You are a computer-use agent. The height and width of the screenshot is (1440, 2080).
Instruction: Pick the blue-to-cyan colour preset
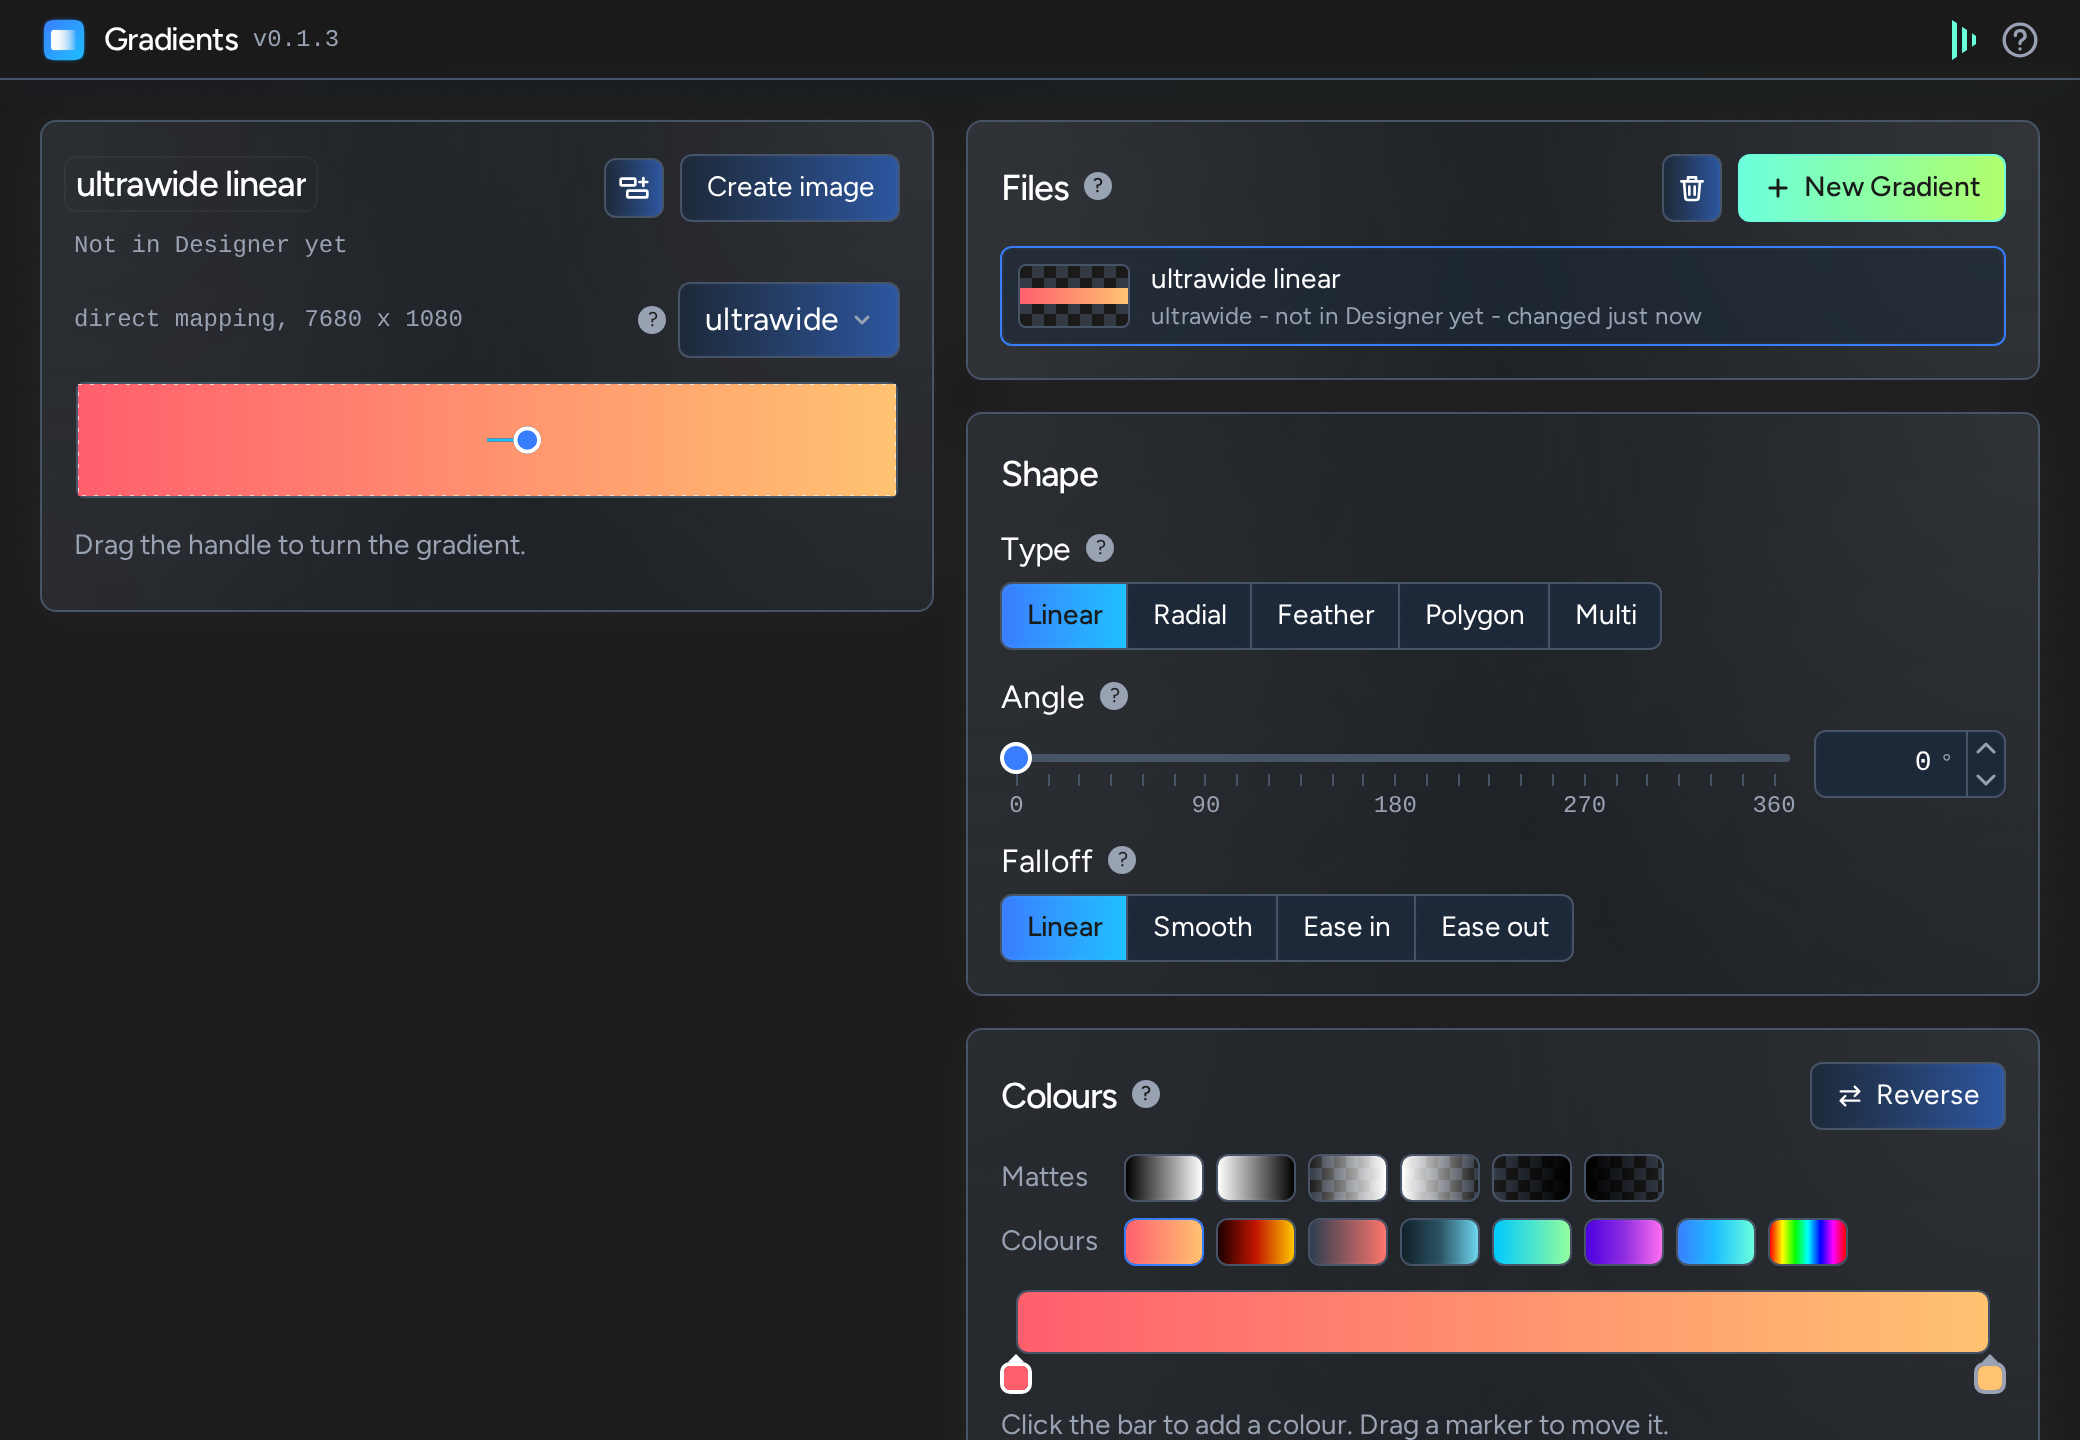tap(1716, 1242)
